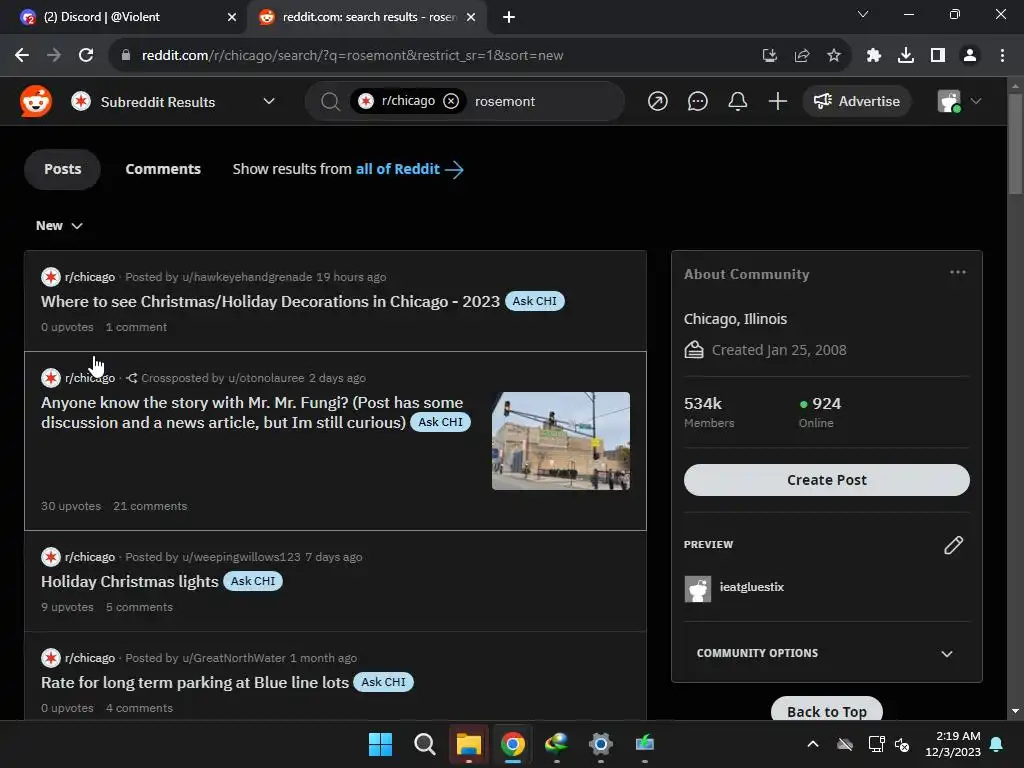The height and width of the screenshot is (768, 1024).
Task: Open Holiday Christmas lights post
Action: click(x=129, y=581)
